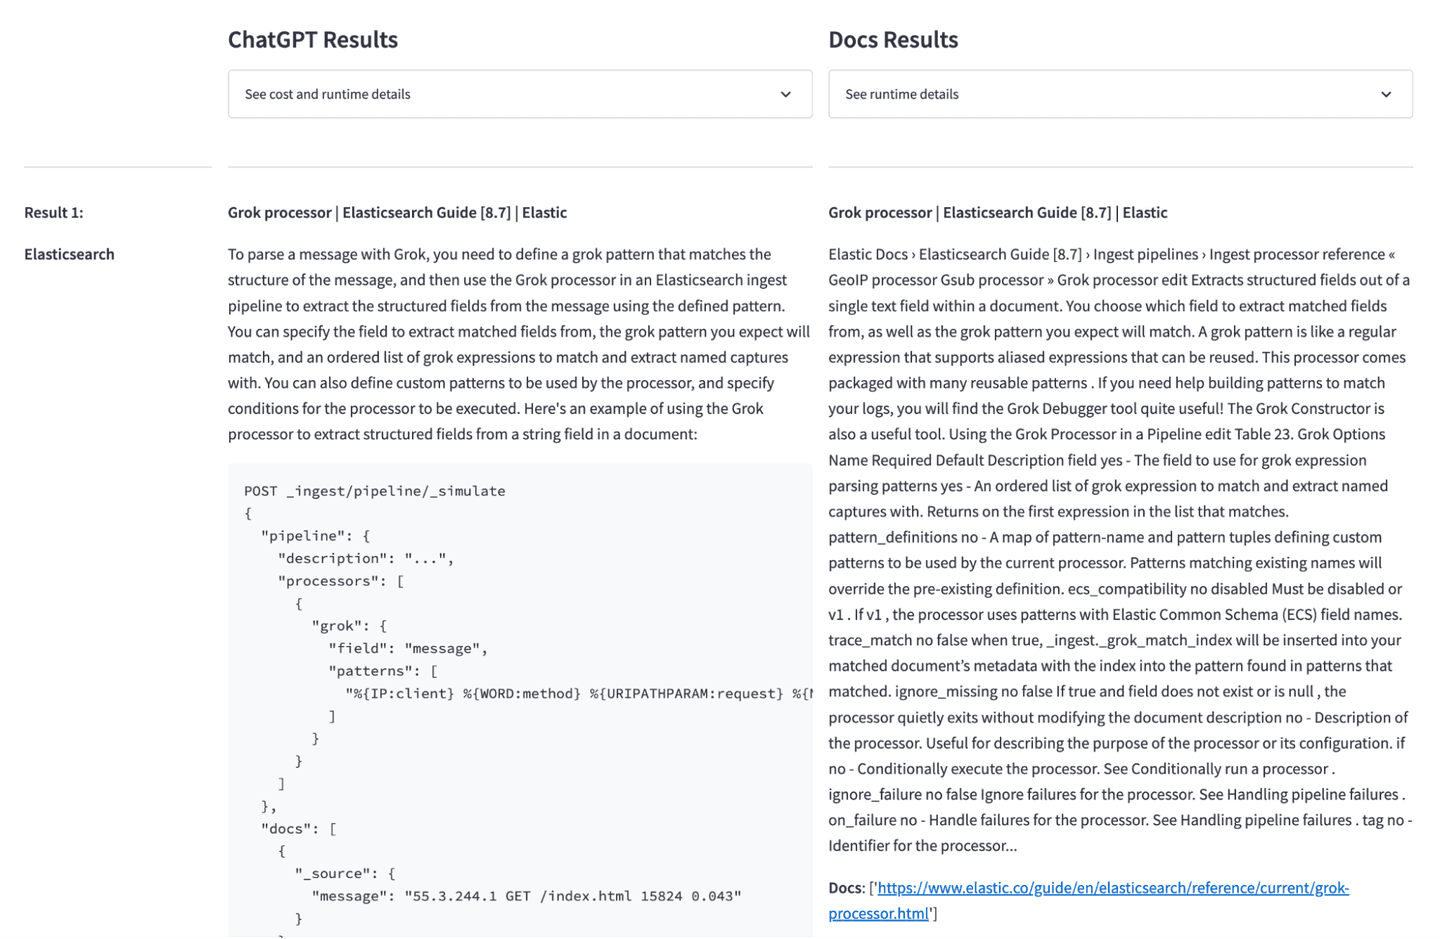Click the "POST _ingest/pipeline/_simulate" code line
Viewport: 1440px width, 939px height.
click(x=374, y=491)
